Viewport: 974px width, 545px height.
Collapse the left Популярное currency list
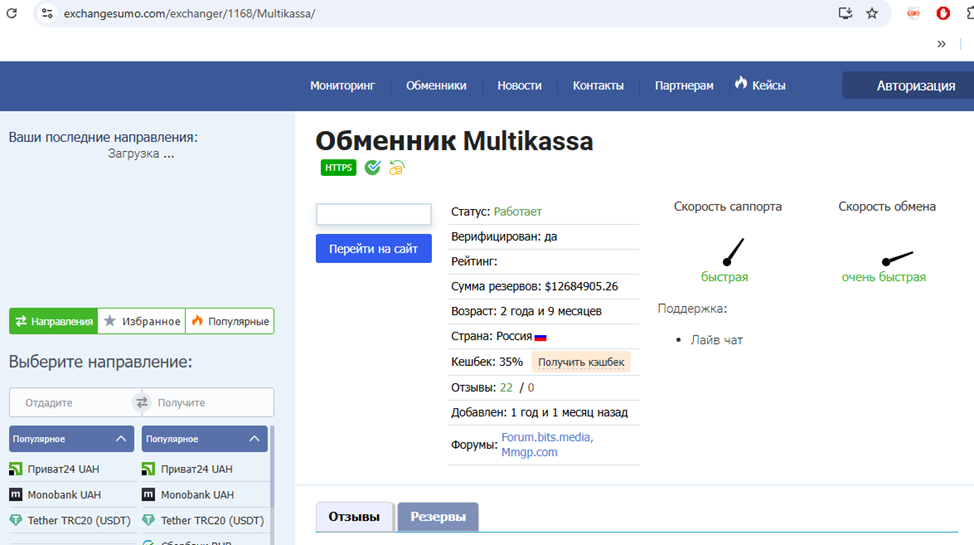pyautogui.click(x=121, y=439)
